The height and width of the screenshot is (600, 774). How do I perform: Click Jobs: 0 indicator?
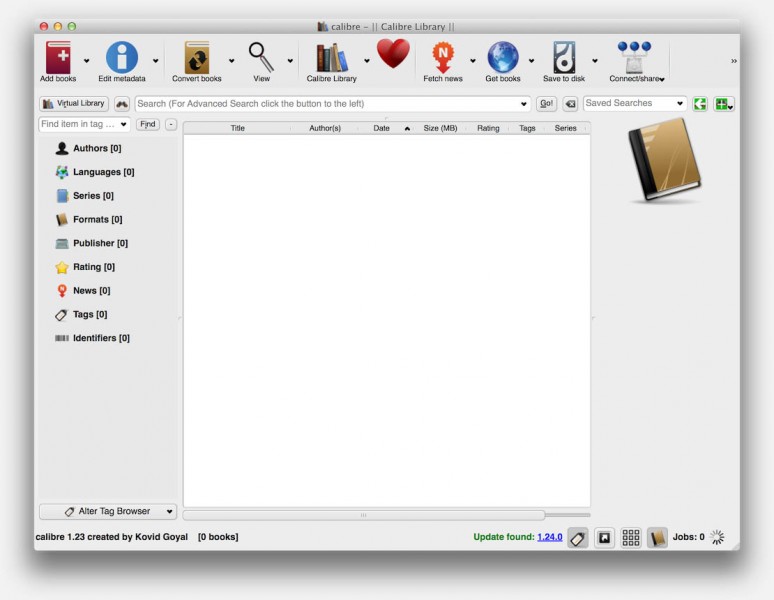click(x=688, y=537)
